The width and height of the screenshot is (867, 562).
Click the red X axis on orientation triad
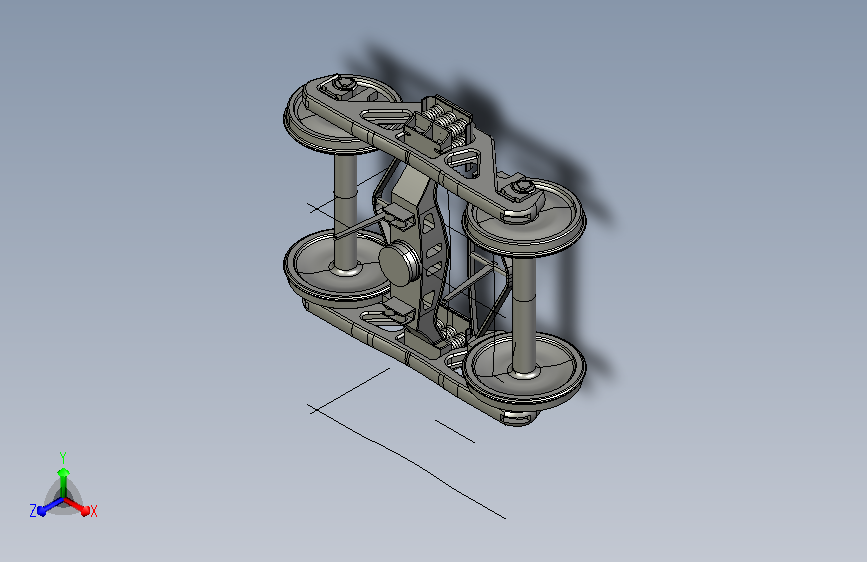tap(78, 506)
